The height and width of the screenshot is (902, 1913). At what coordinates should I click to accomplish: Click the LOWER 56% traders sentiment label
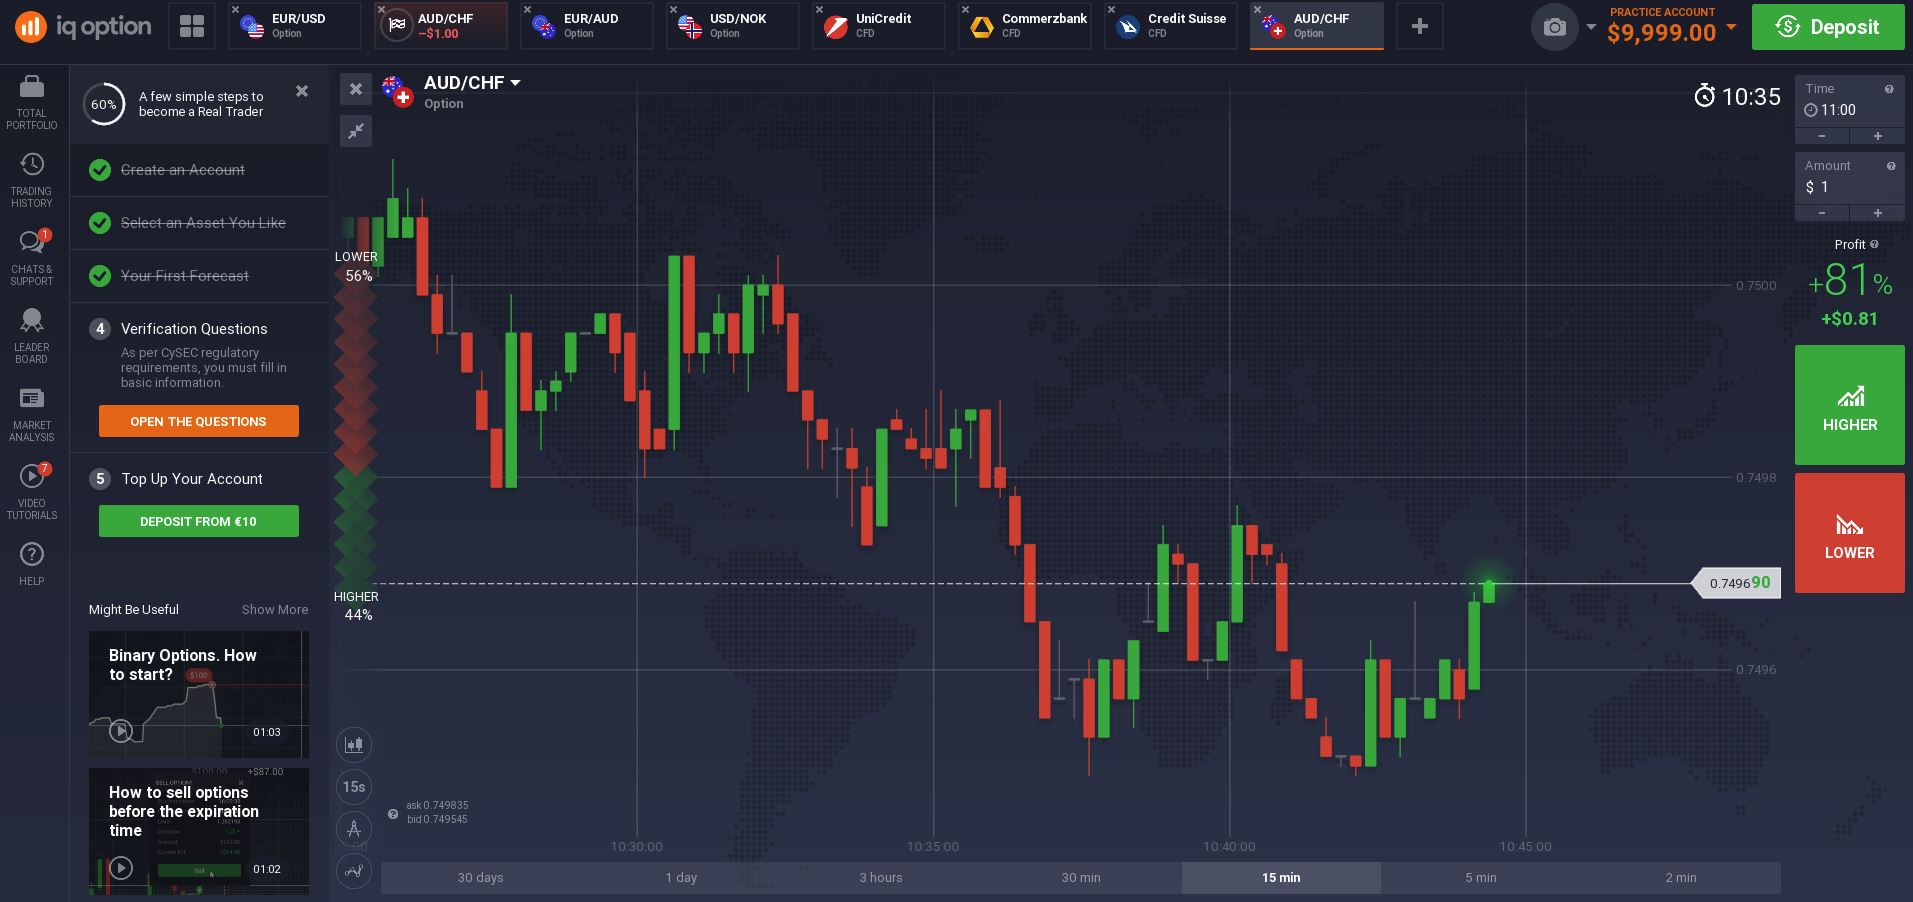357,266
